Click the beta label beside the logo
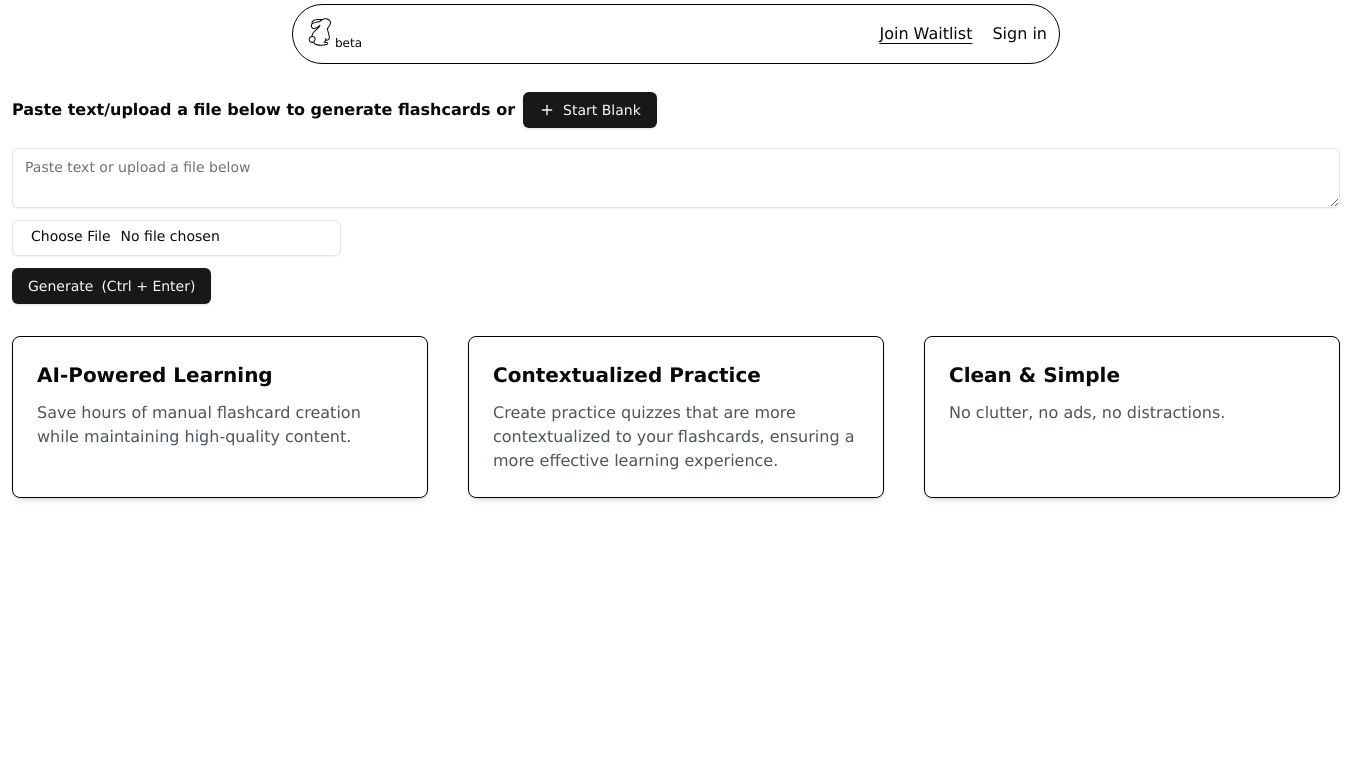Viewport: 1352px width, 760px height. click(x=348, y=43)
